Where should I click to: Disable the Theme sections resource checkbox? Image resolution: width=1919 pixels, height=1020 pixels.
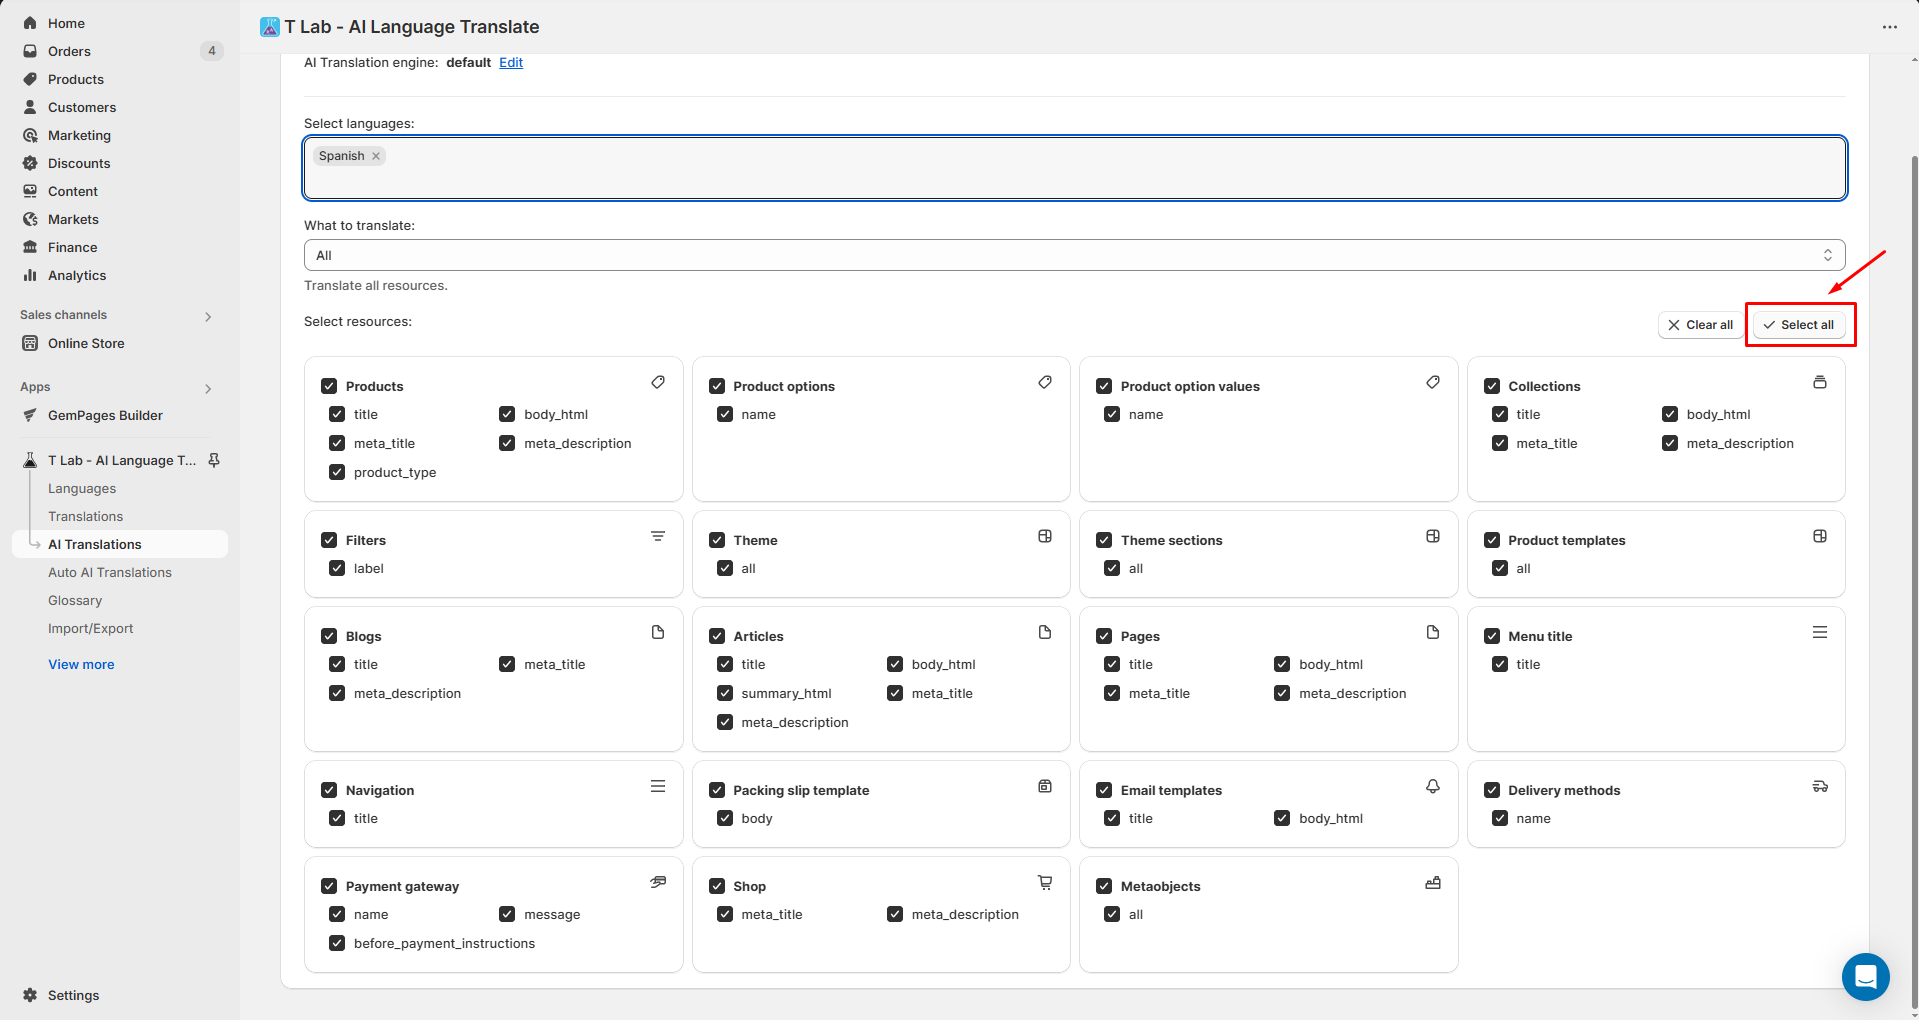coord(1104,540)
